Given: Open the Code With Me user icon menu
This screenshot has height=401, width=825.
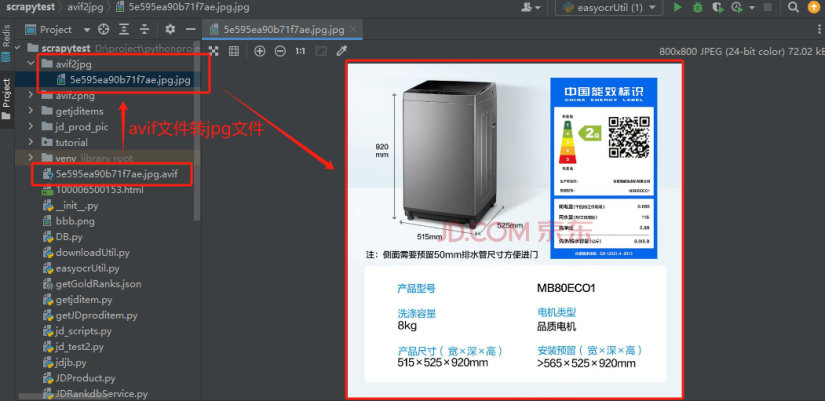Looking at the screenshot, I should click(531, 7).
